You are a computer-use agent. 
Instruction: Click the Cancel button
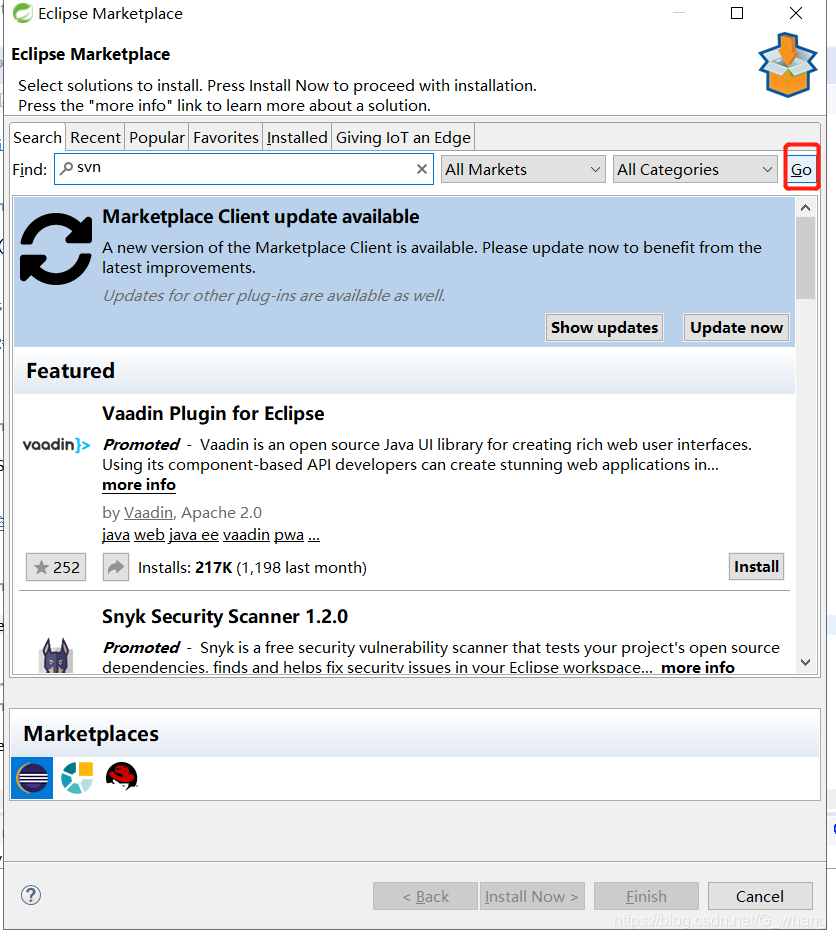click(760, 896)
